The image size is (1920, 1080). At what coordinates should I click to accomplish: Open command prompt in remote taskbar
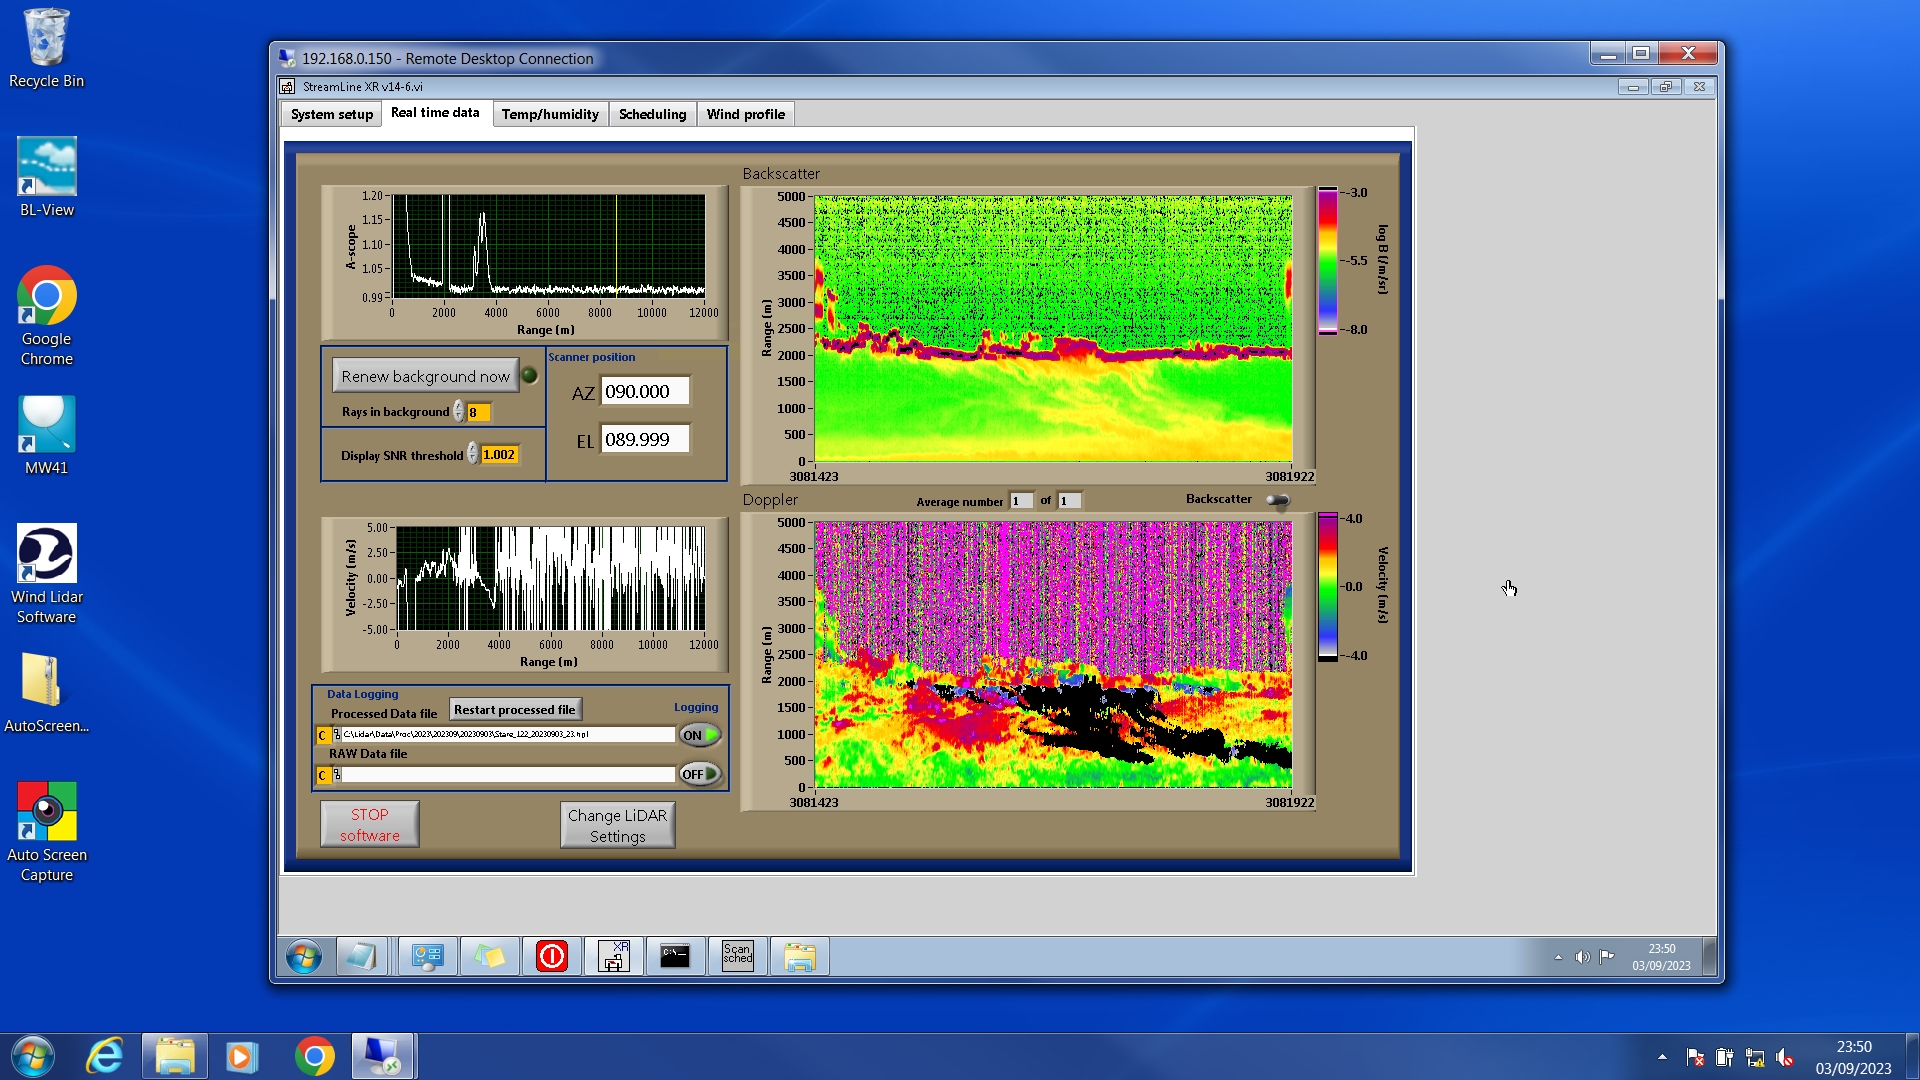click(675, 956)
